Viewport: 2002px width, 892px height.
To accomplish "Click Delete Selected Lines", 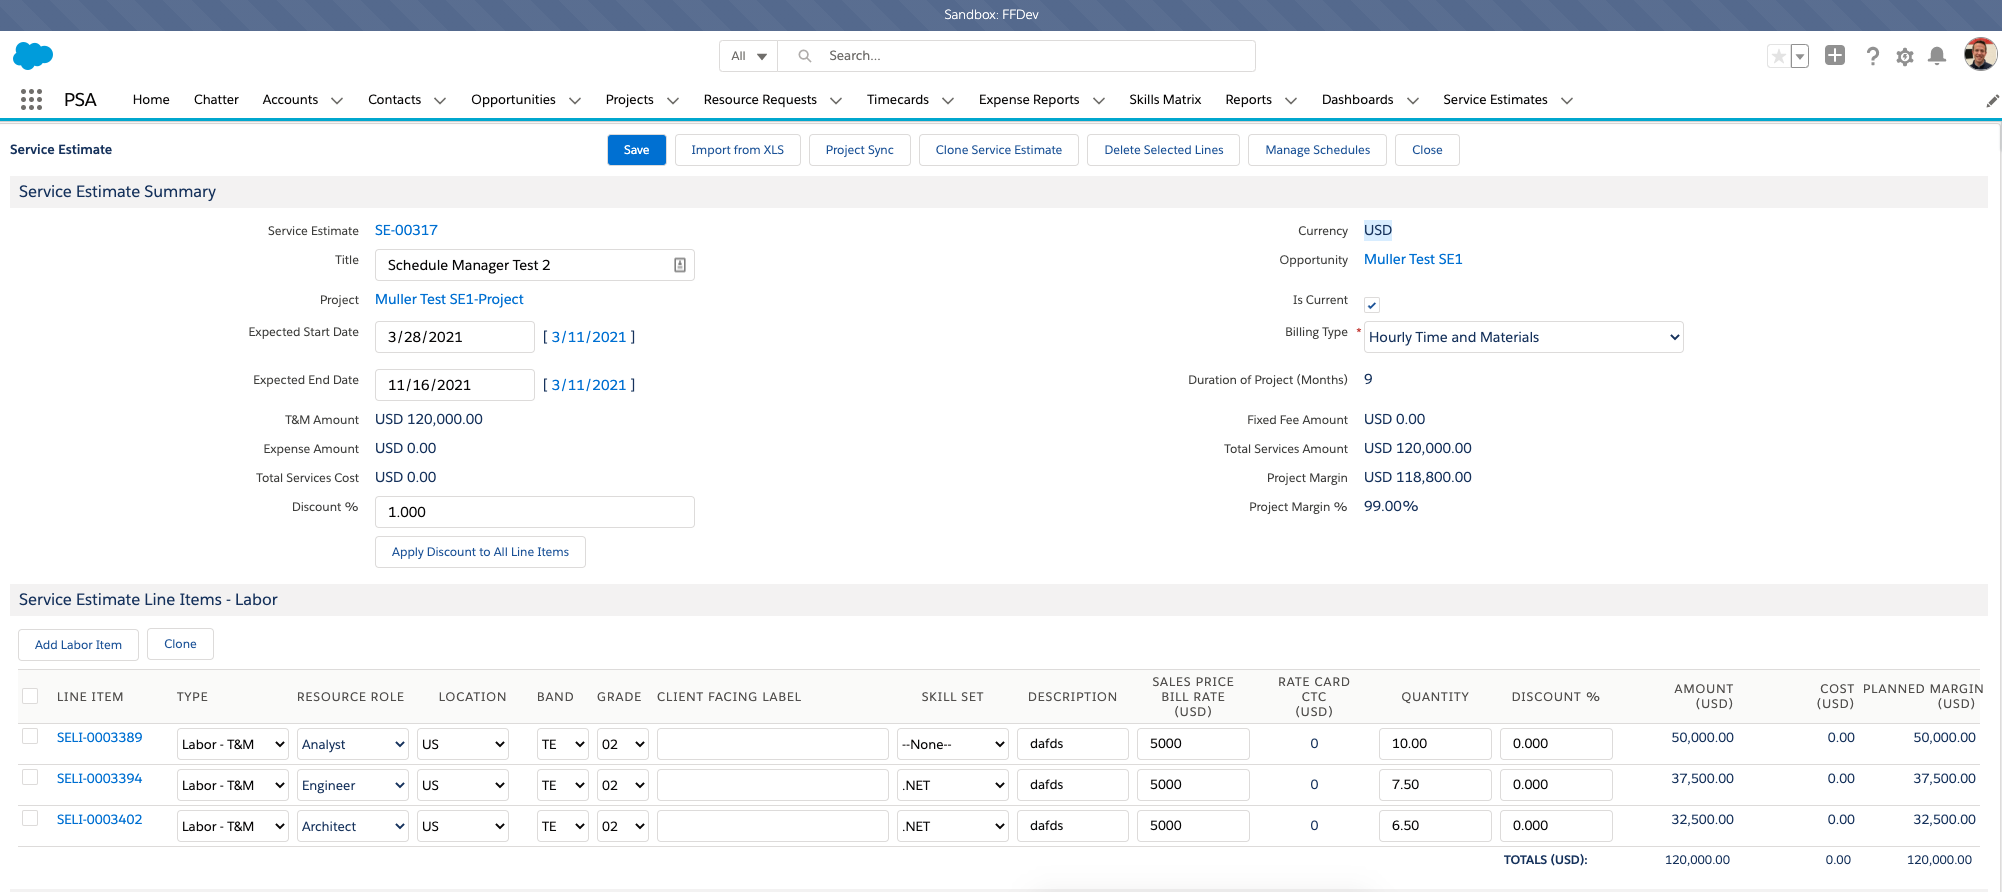I will [x=1164, y=150].
